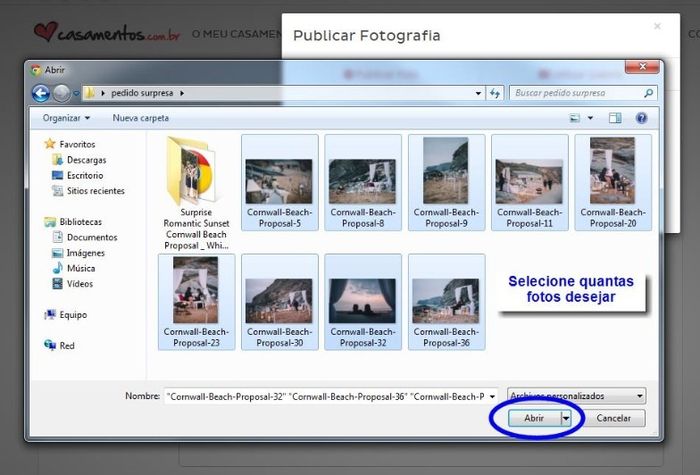Click the Descargas folder icon
The height and width of the screenshot is (475, 700).
pyautogui.click(x=57, y=160)
